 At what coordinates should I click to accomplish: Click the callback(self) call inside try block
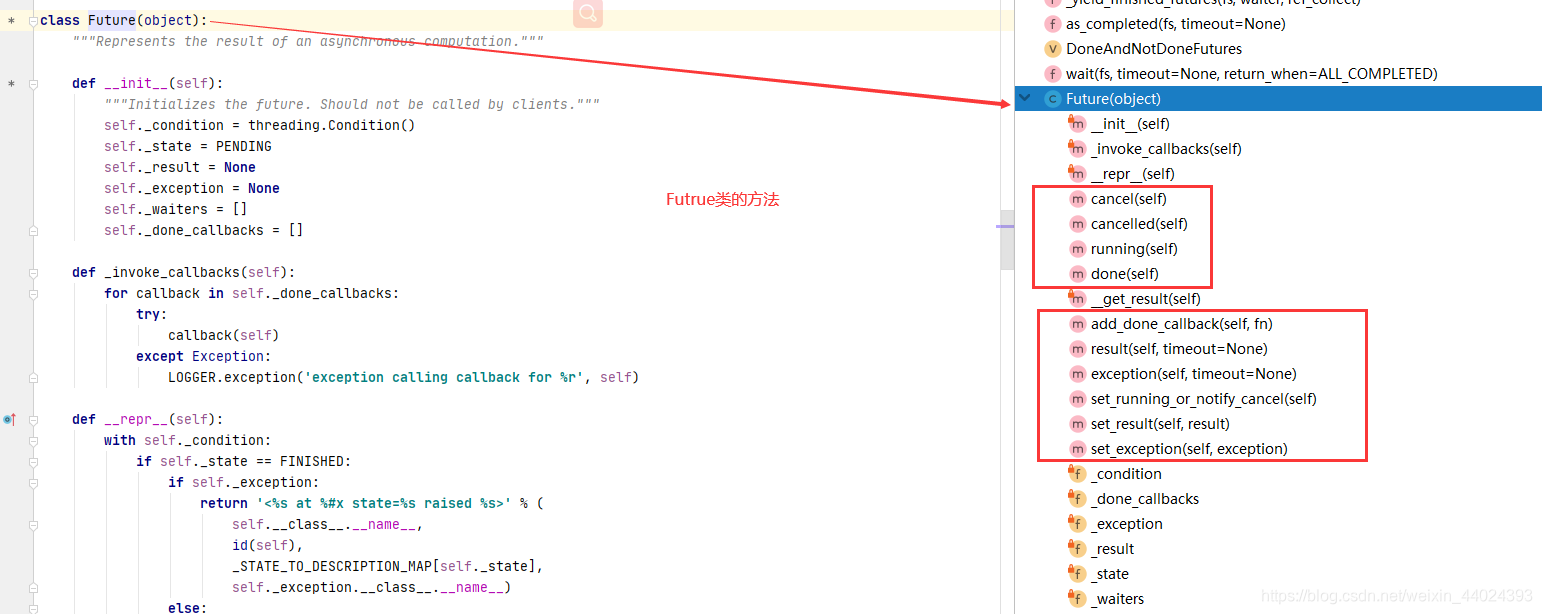click(x=224, y=335)
